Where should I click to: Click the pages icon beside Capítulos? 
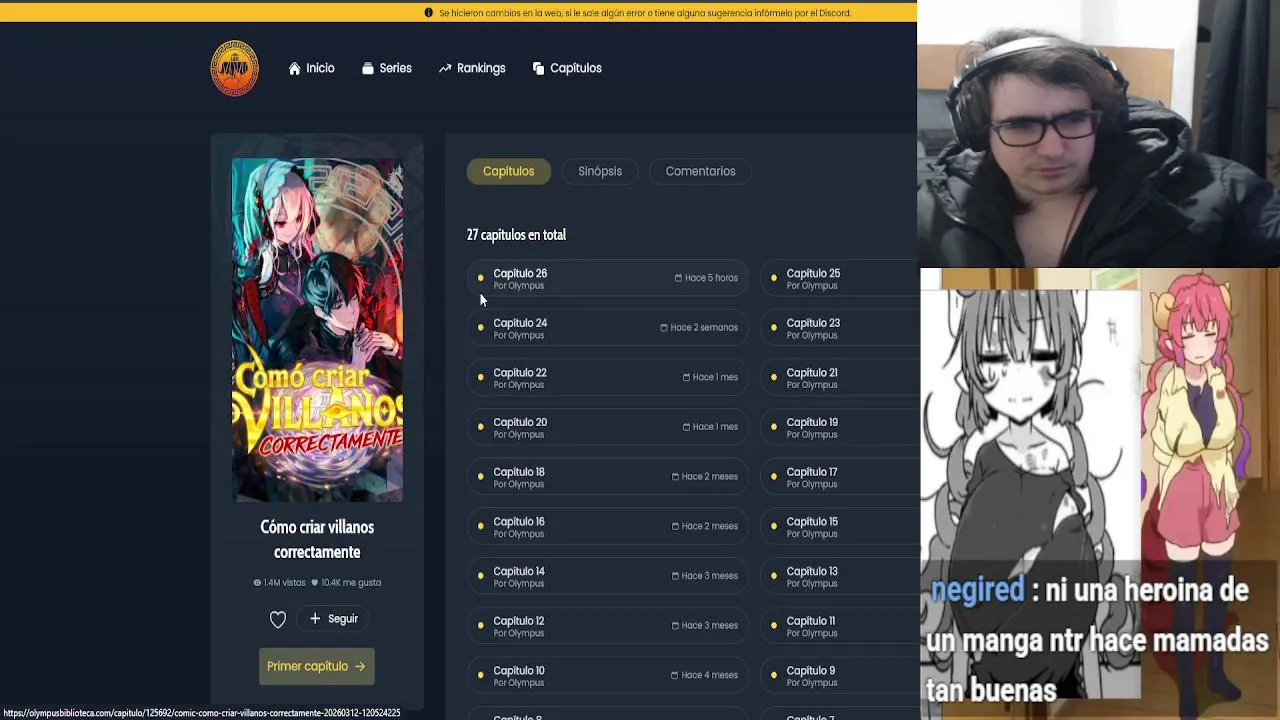(538, 68)
